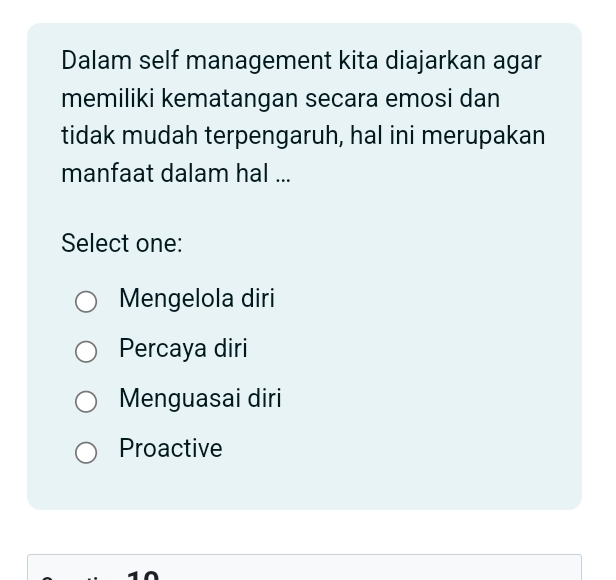Mark the Proactive radio button
This screenshot has height=580, width=616.
pyautogui.click(x=87, y=452)
